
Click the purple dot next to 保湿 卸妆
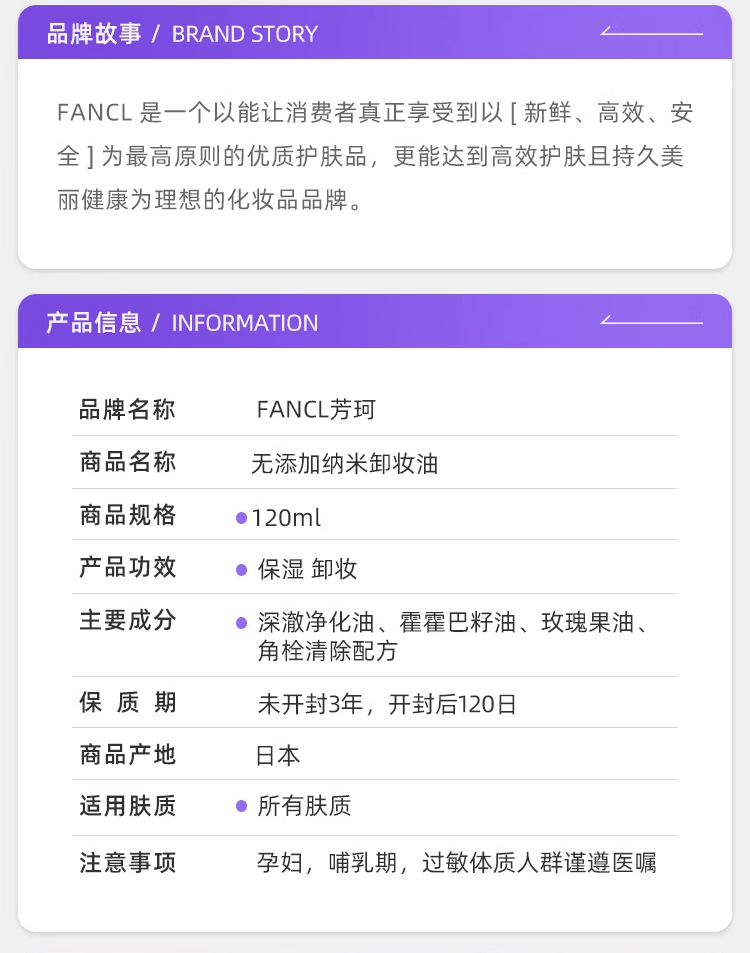pyautogui.click(x=241, y=570)
